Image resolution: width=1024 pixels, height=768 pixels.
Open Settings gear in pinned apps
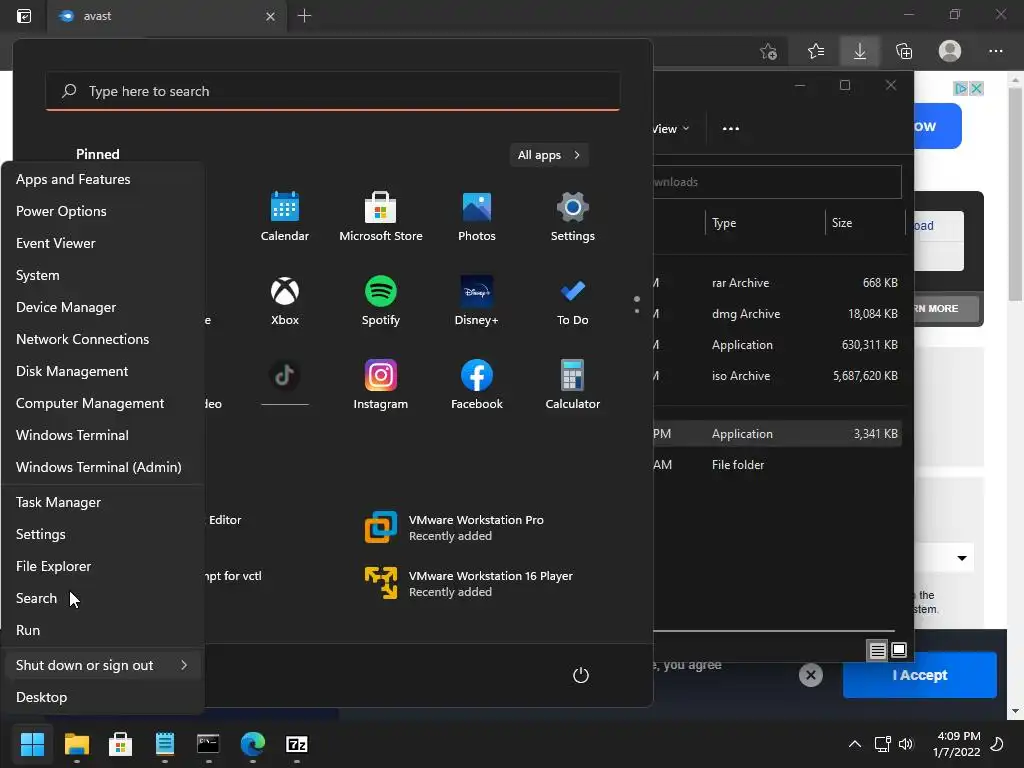(x=572, y=217)
